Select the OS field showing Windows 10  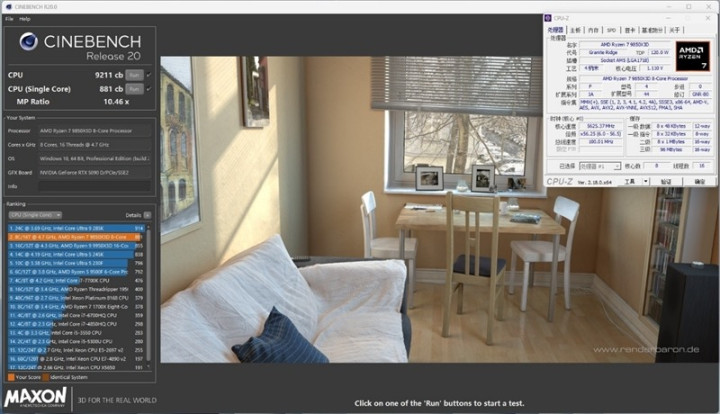point(95,158)
